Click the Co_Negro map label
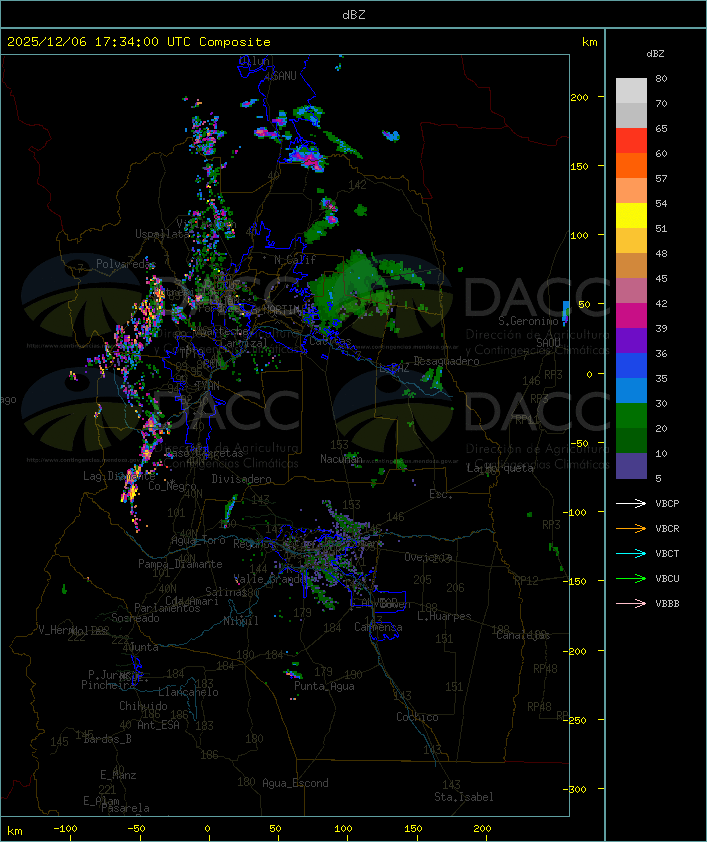Screen dimensions: 707x842 (x=172, y=486)
